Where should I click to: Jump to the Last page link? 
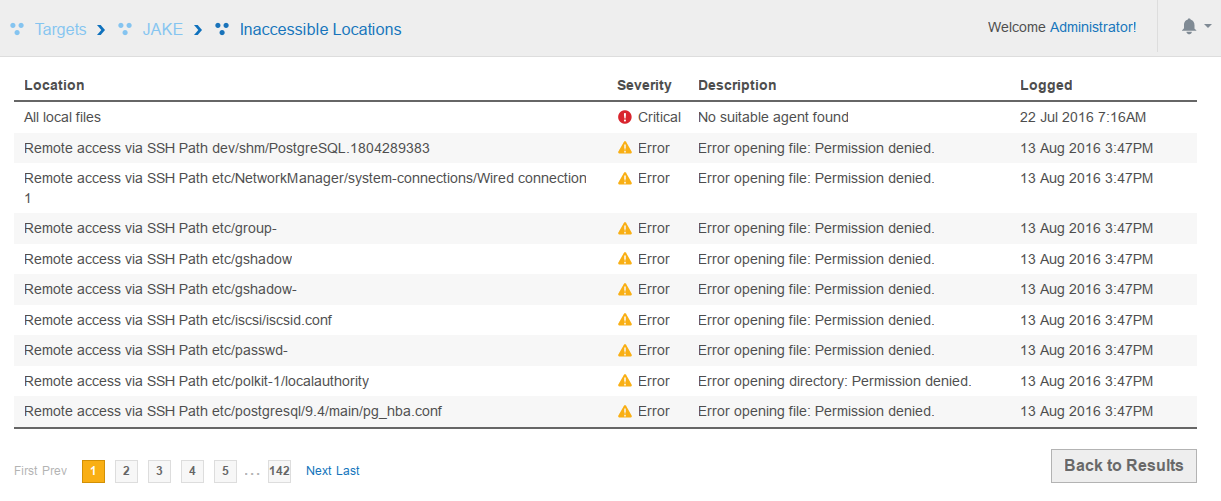(x=348, y=471)
